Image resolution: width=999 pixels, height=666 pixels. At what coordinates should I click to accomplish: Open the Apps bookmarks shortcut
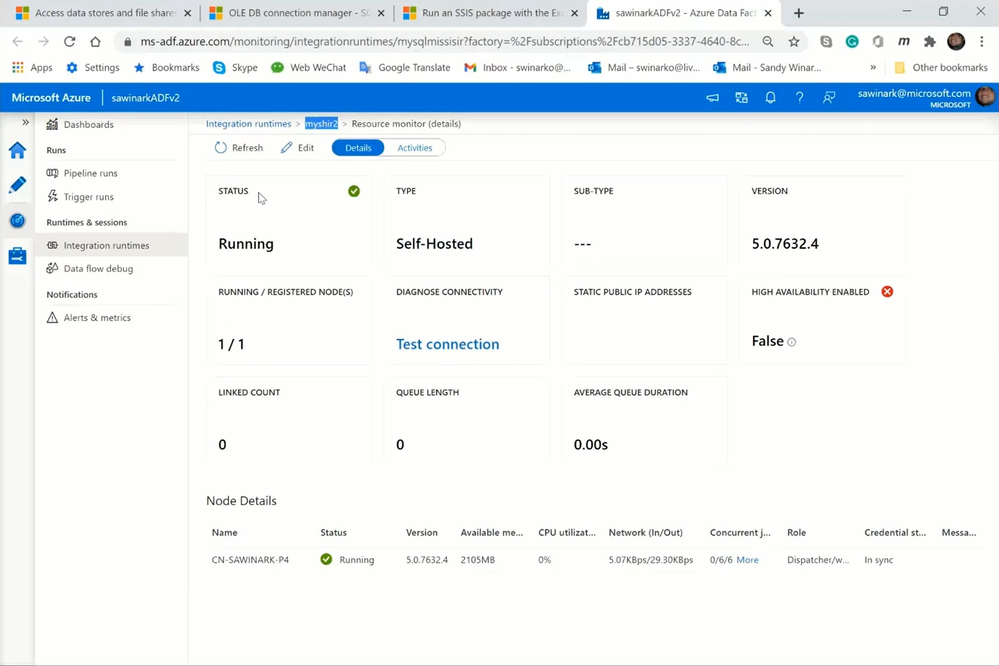click(32, 68)
